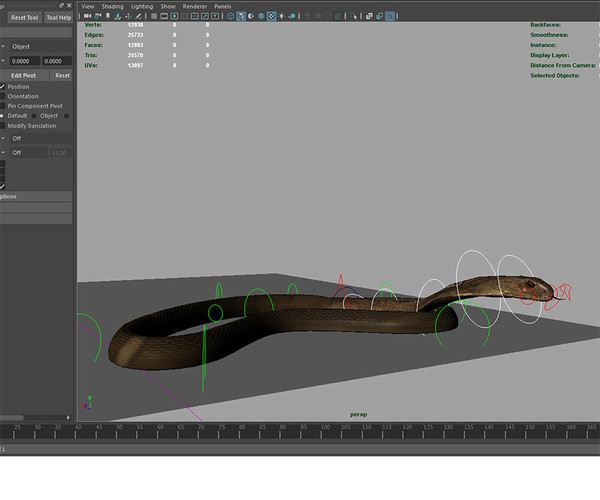The image size is (600, 500).
Task: Toggle Wireframe on Shaded icon
Action: (261, 16)
